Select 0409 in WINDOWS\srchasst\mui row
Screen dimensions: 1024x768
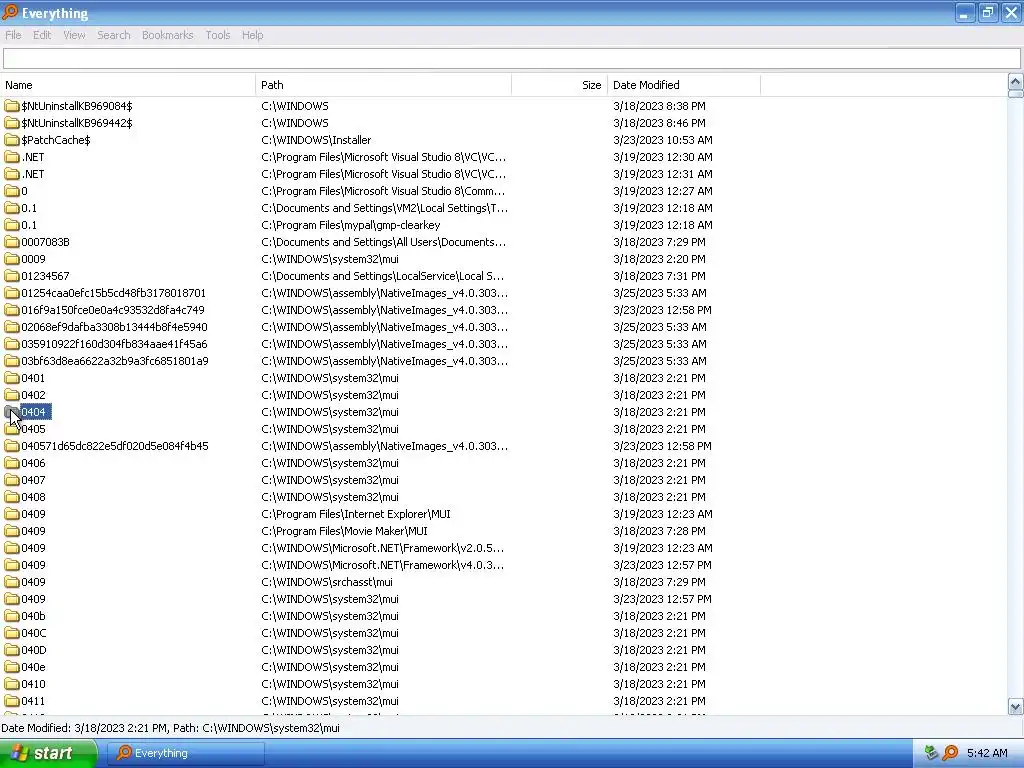click(x=33, y=582)
